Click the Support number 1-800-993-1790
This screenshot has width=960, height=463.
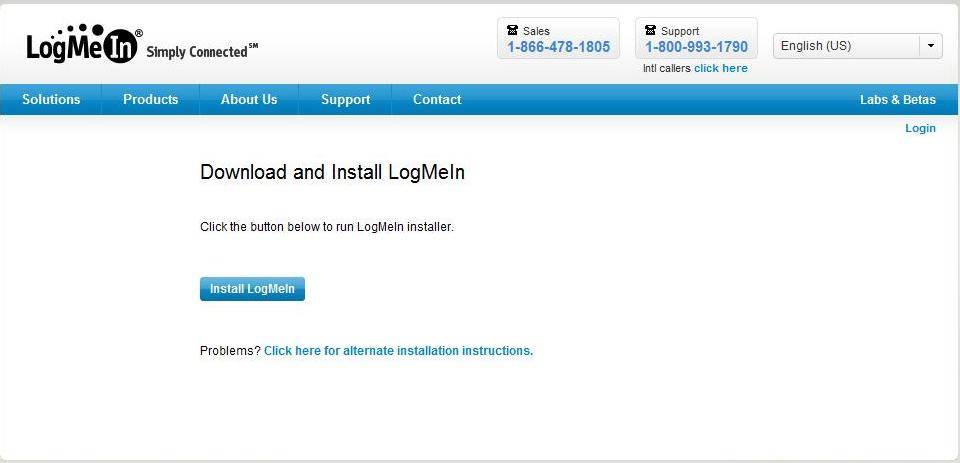696,47
